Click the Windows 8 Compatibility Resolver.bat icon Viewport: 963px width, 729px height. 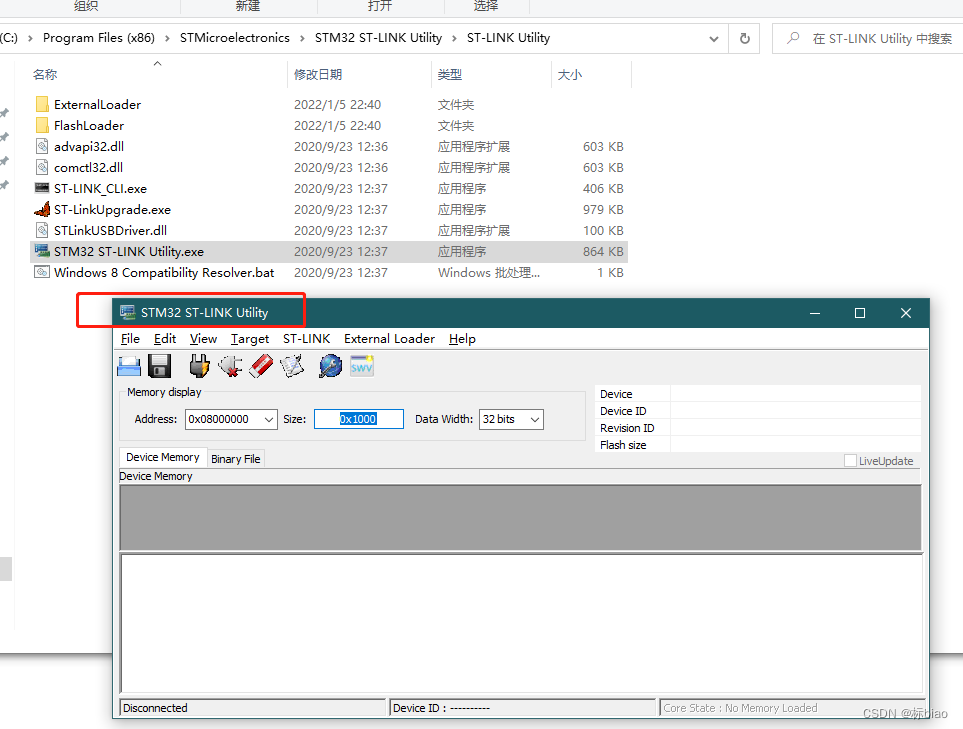(x=42, y=272)
